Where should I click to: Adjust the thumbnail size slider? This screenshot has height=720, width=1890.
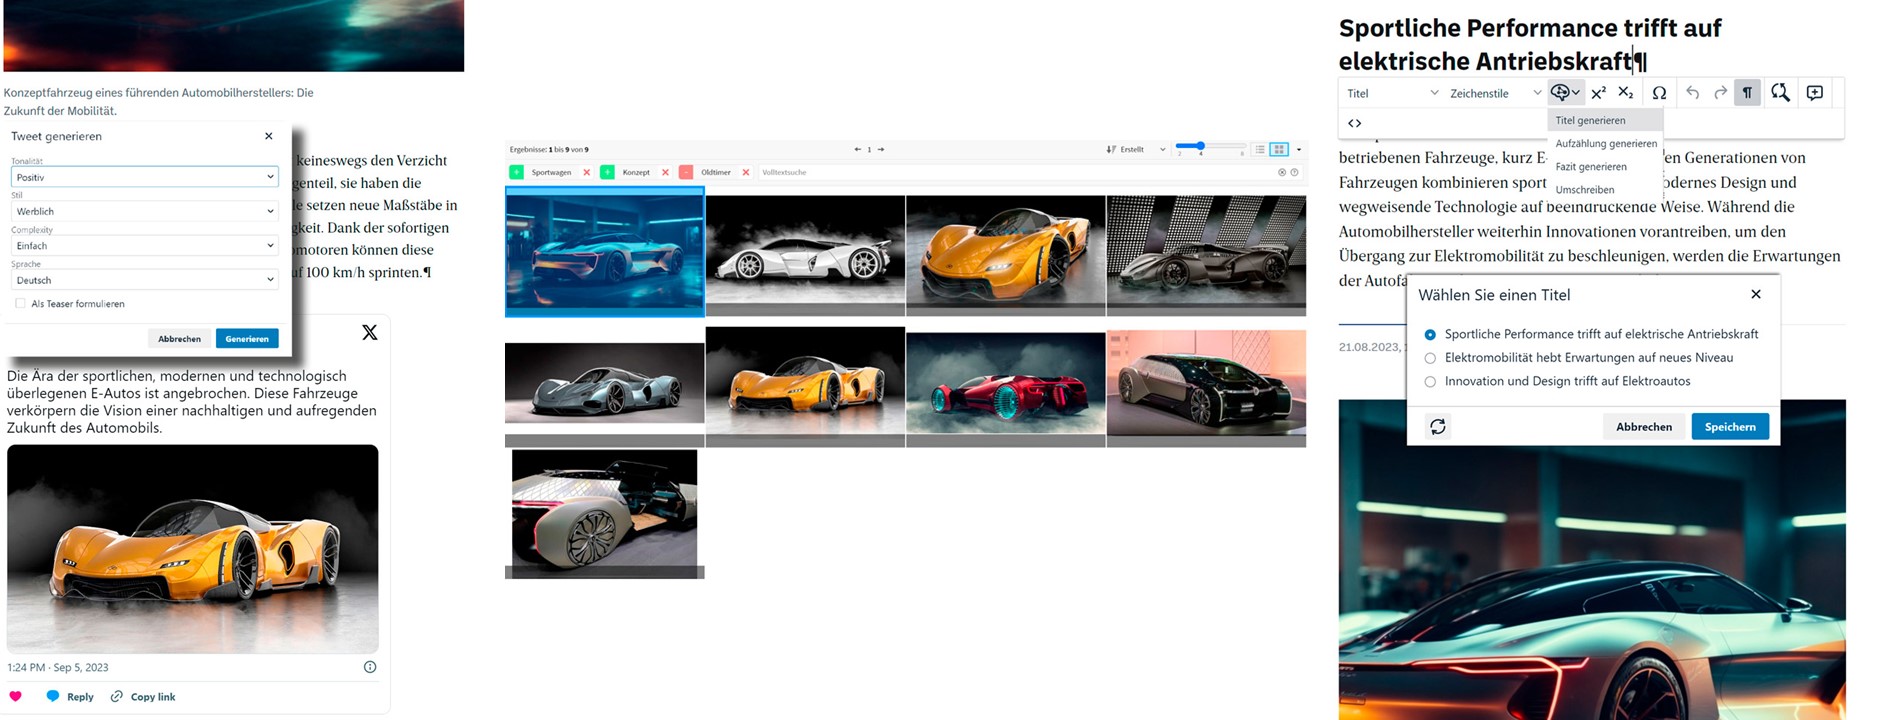pyautogui.click(x=1200, y=147)
